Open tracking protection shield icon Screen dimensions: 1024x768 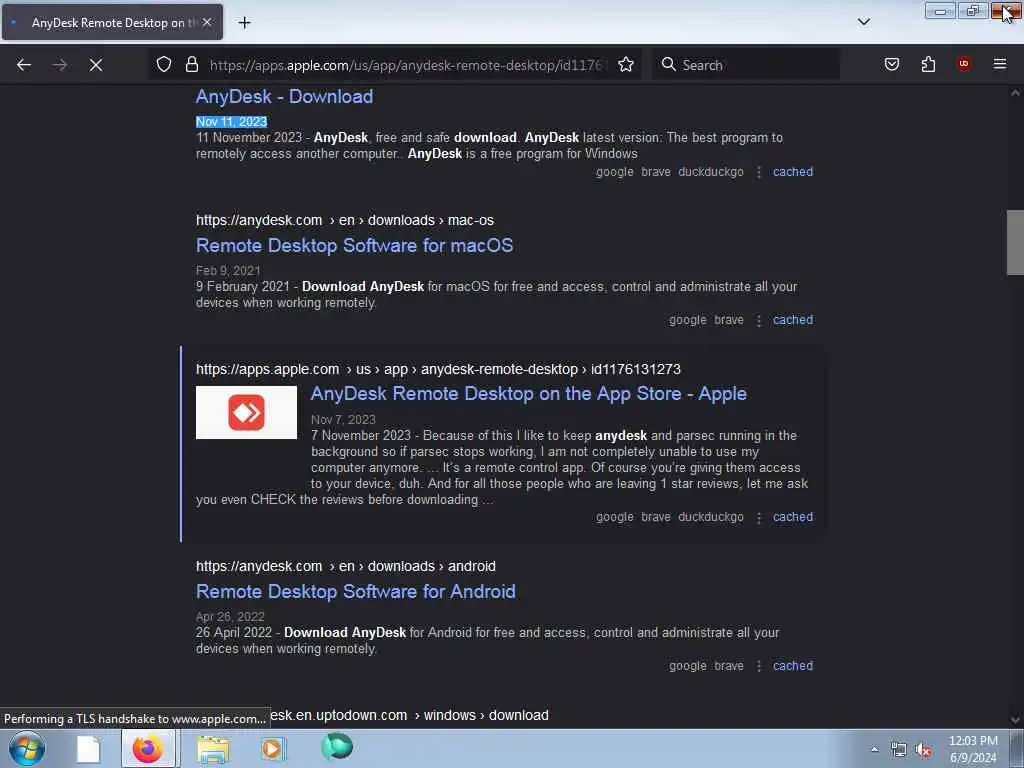coord(164,64)
